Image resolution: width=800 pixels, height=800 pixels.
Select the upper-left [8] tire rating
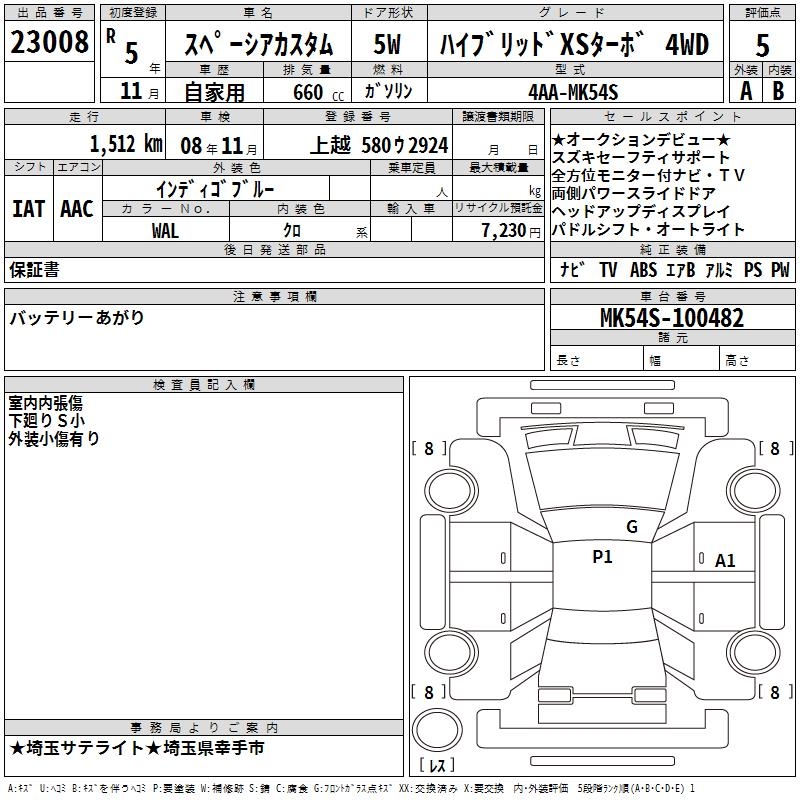pos(429,449)
